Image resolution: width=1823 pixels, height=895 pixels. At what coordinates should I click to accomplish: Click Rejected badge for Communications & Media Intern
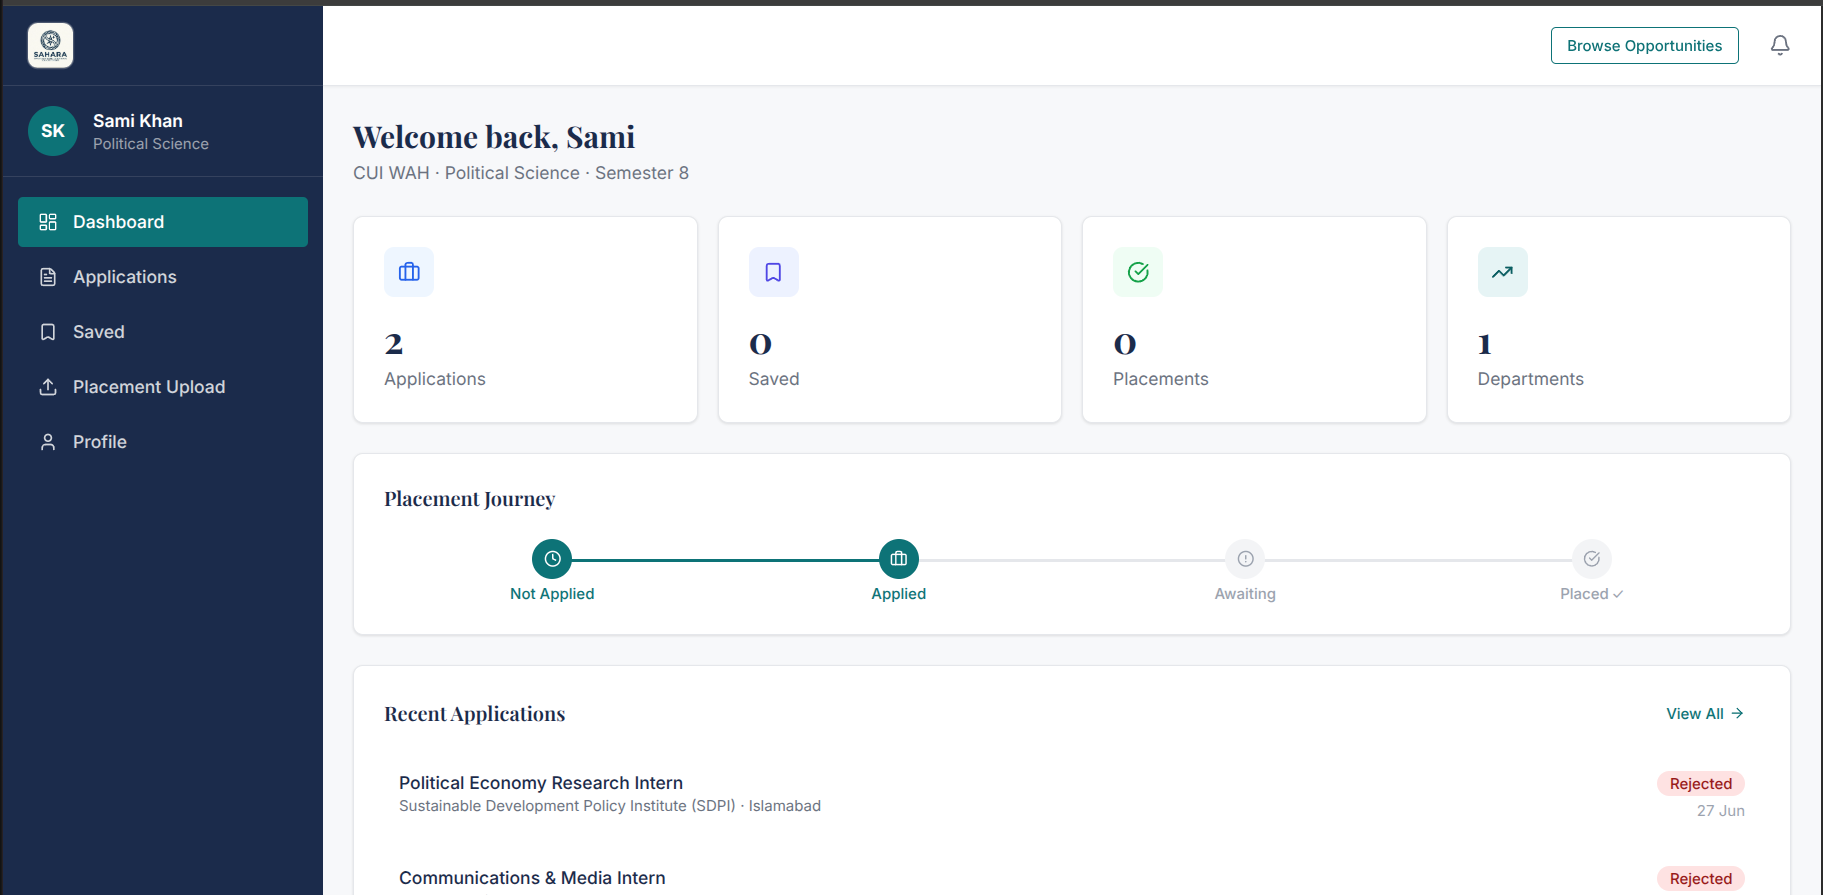[1701, 879]
